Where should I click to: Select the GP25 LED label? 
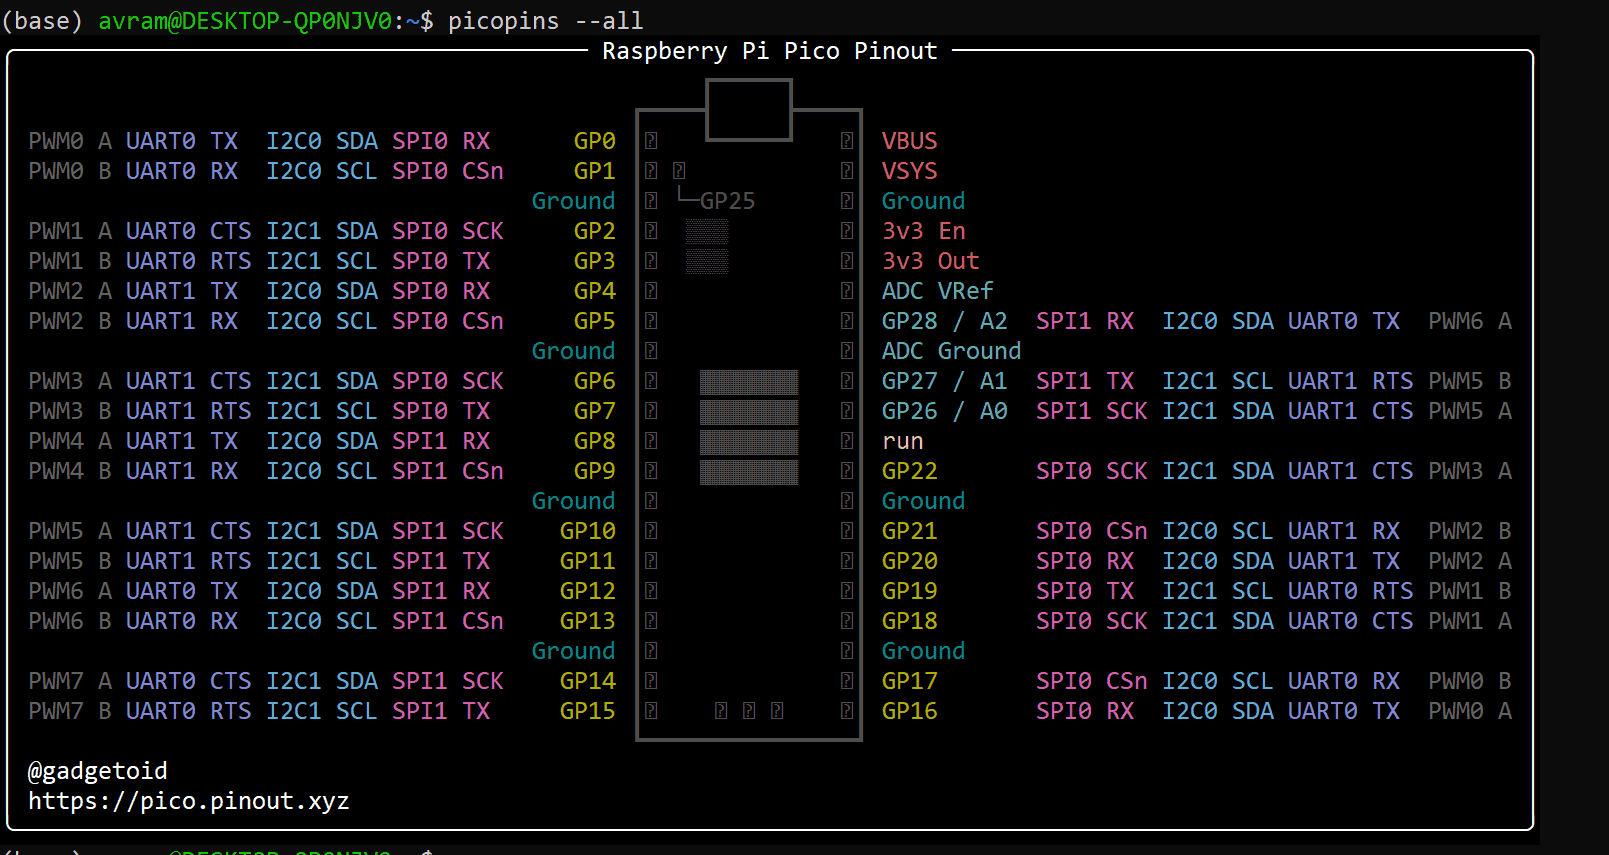pyautogui.click(x=727, y=201)
